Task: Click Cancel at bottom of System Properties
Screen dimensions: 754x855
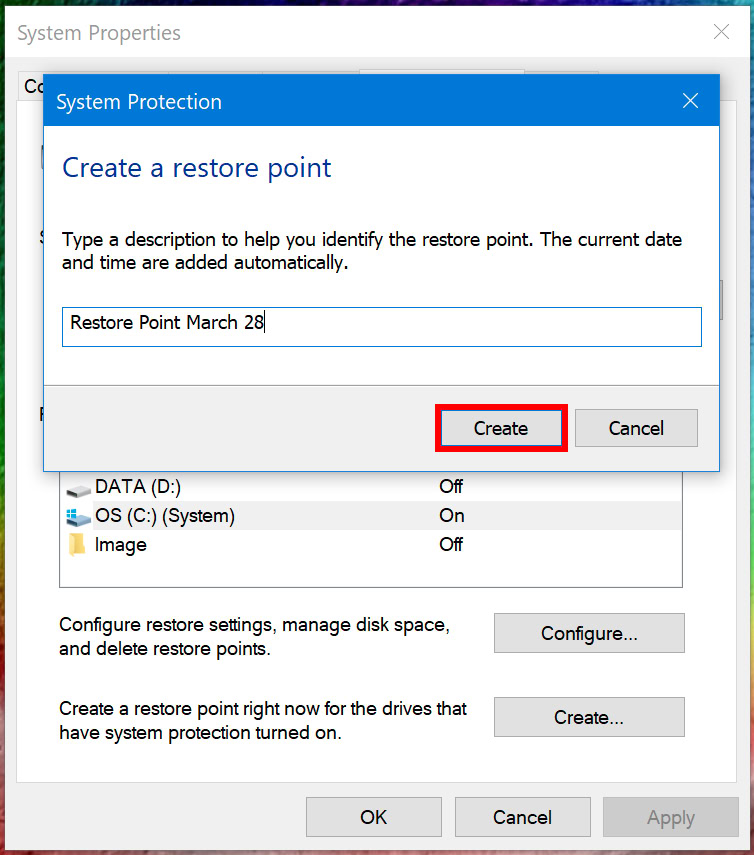Action: point(522,817)
